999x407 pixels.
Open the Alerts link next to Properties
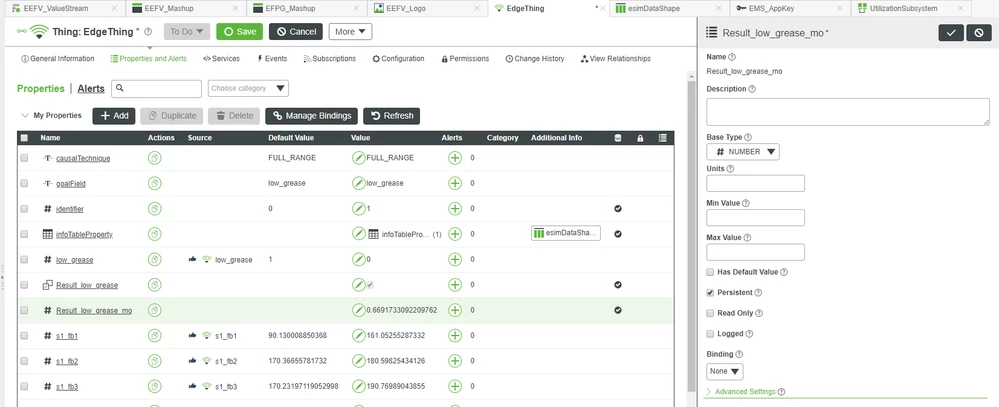coord(91,89)
